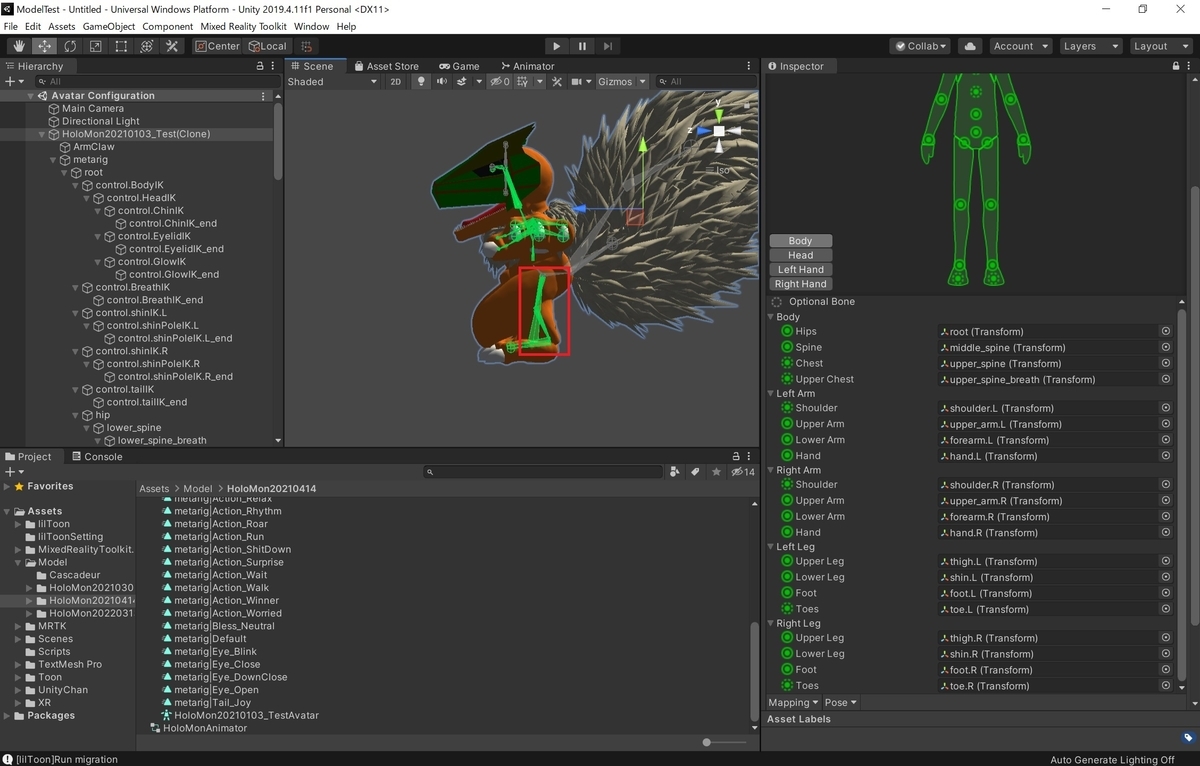This screenshot has width=1200, height=766.
Task: Toggle Pivot Center handle position
Action: point(217,46)
